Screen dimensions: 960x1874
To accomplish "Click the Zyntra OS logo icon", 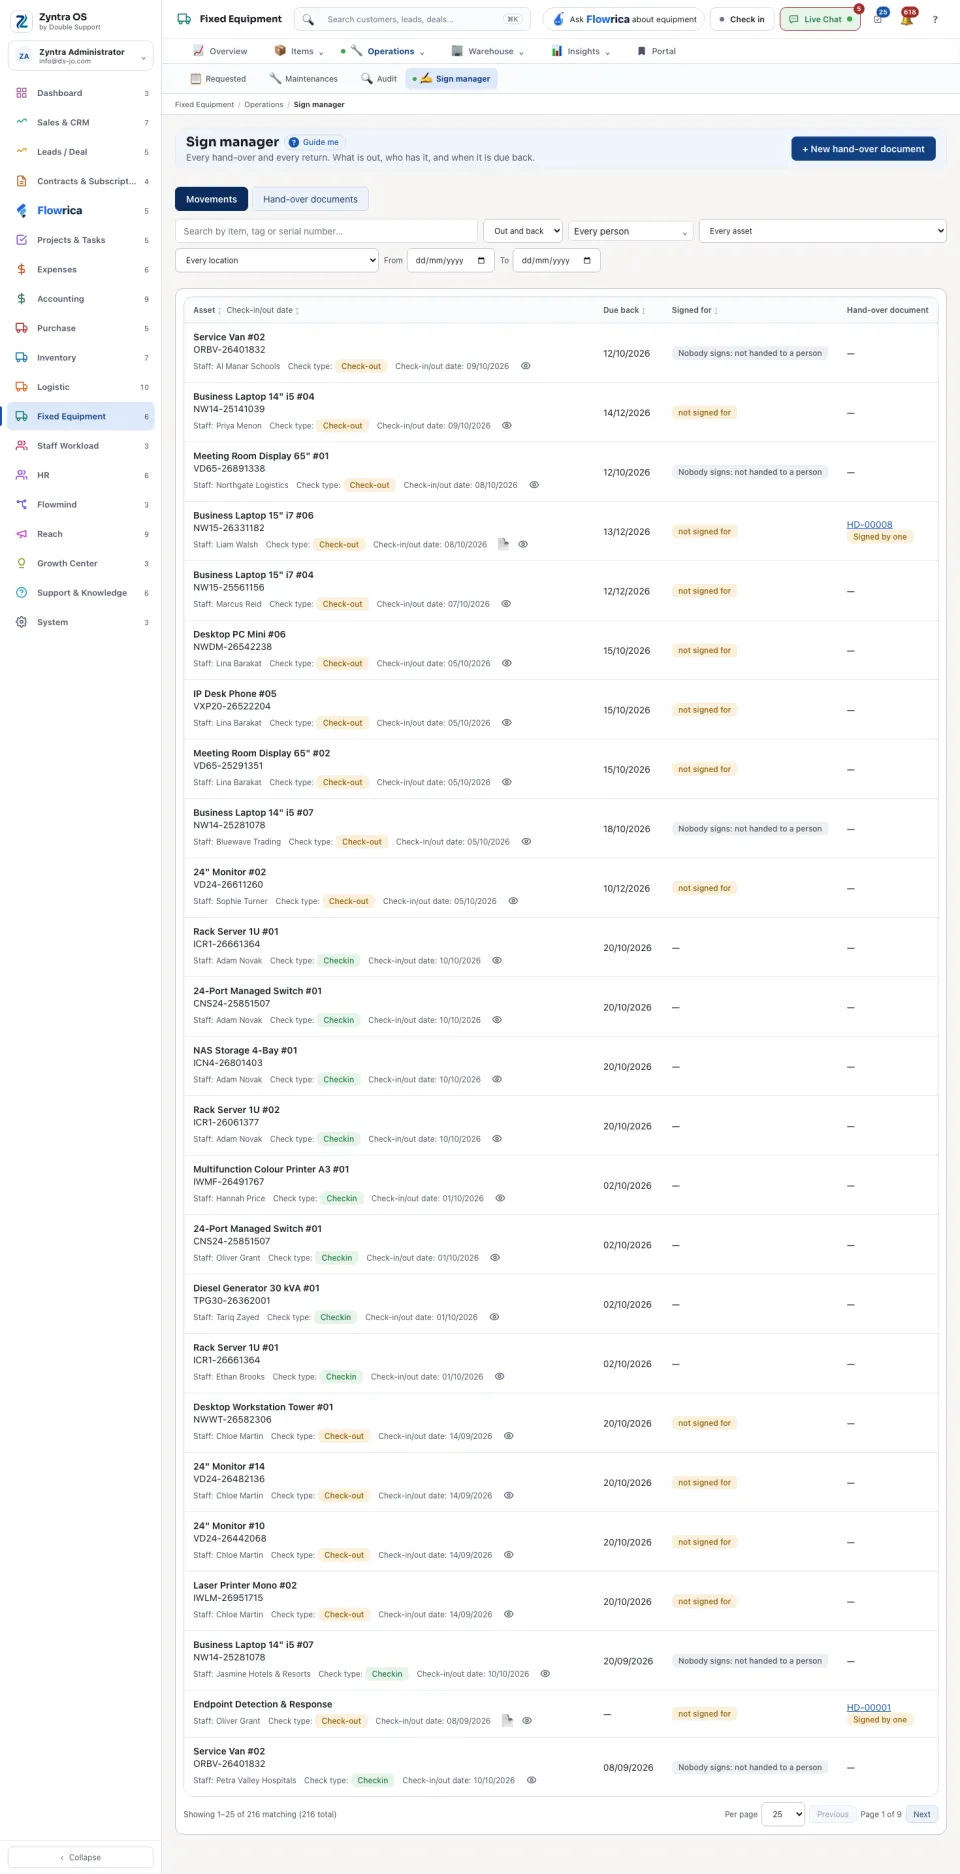I will [22, 20].
